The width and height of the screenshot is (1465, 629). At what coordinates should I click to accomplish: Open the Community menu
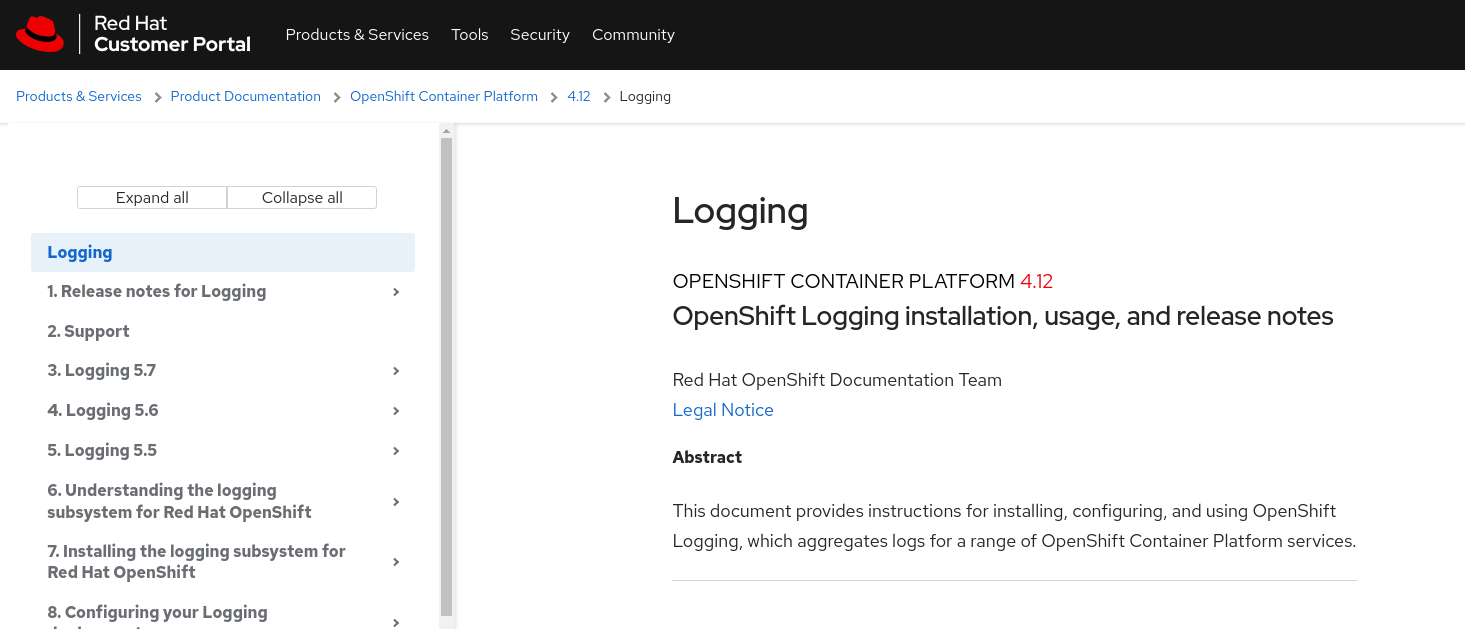pyautogui.click(x=633, y=35)
